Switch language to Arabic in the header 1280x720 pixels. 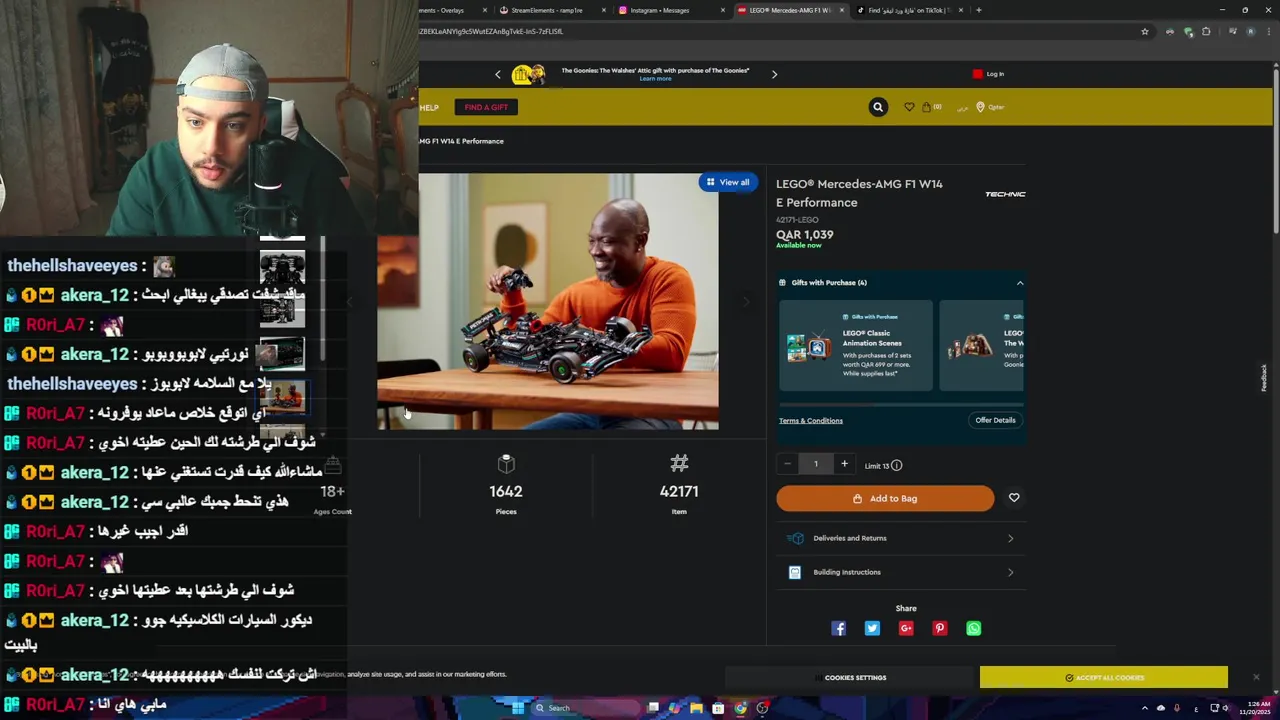pos(962,107)
